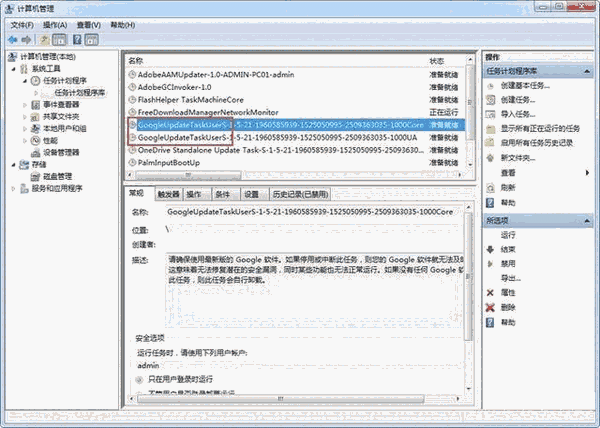Click the 本地用户和组 icon in tree
This screenshot has height=428, width=600.
[35, 129]
